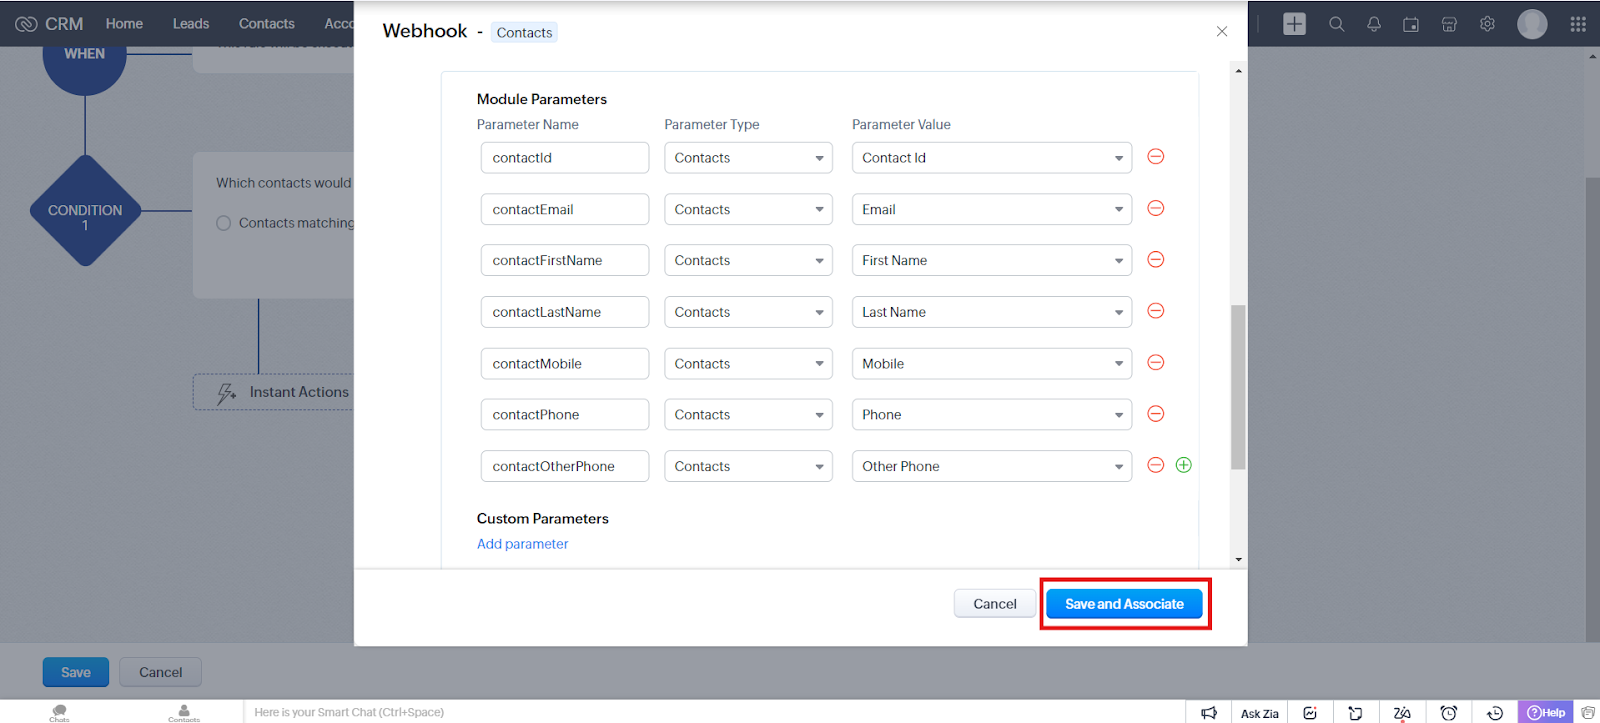
Task: Edit the contactOtherPhone parameter name field
Action: 565,466
